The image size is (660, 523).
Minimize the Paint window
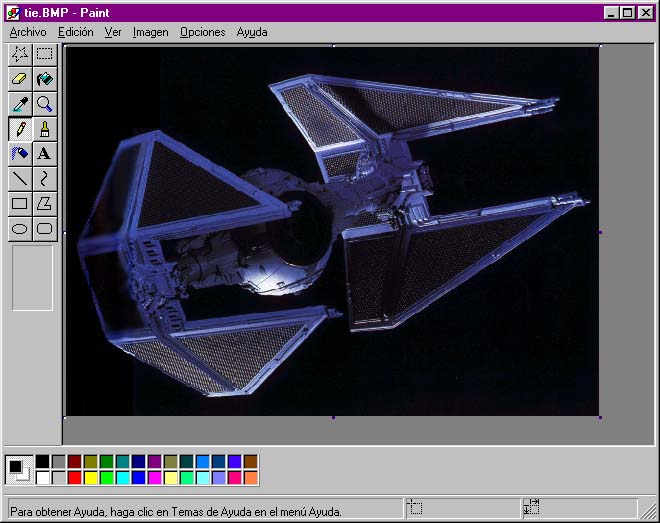pyautogui.click(x=611, y=13)
